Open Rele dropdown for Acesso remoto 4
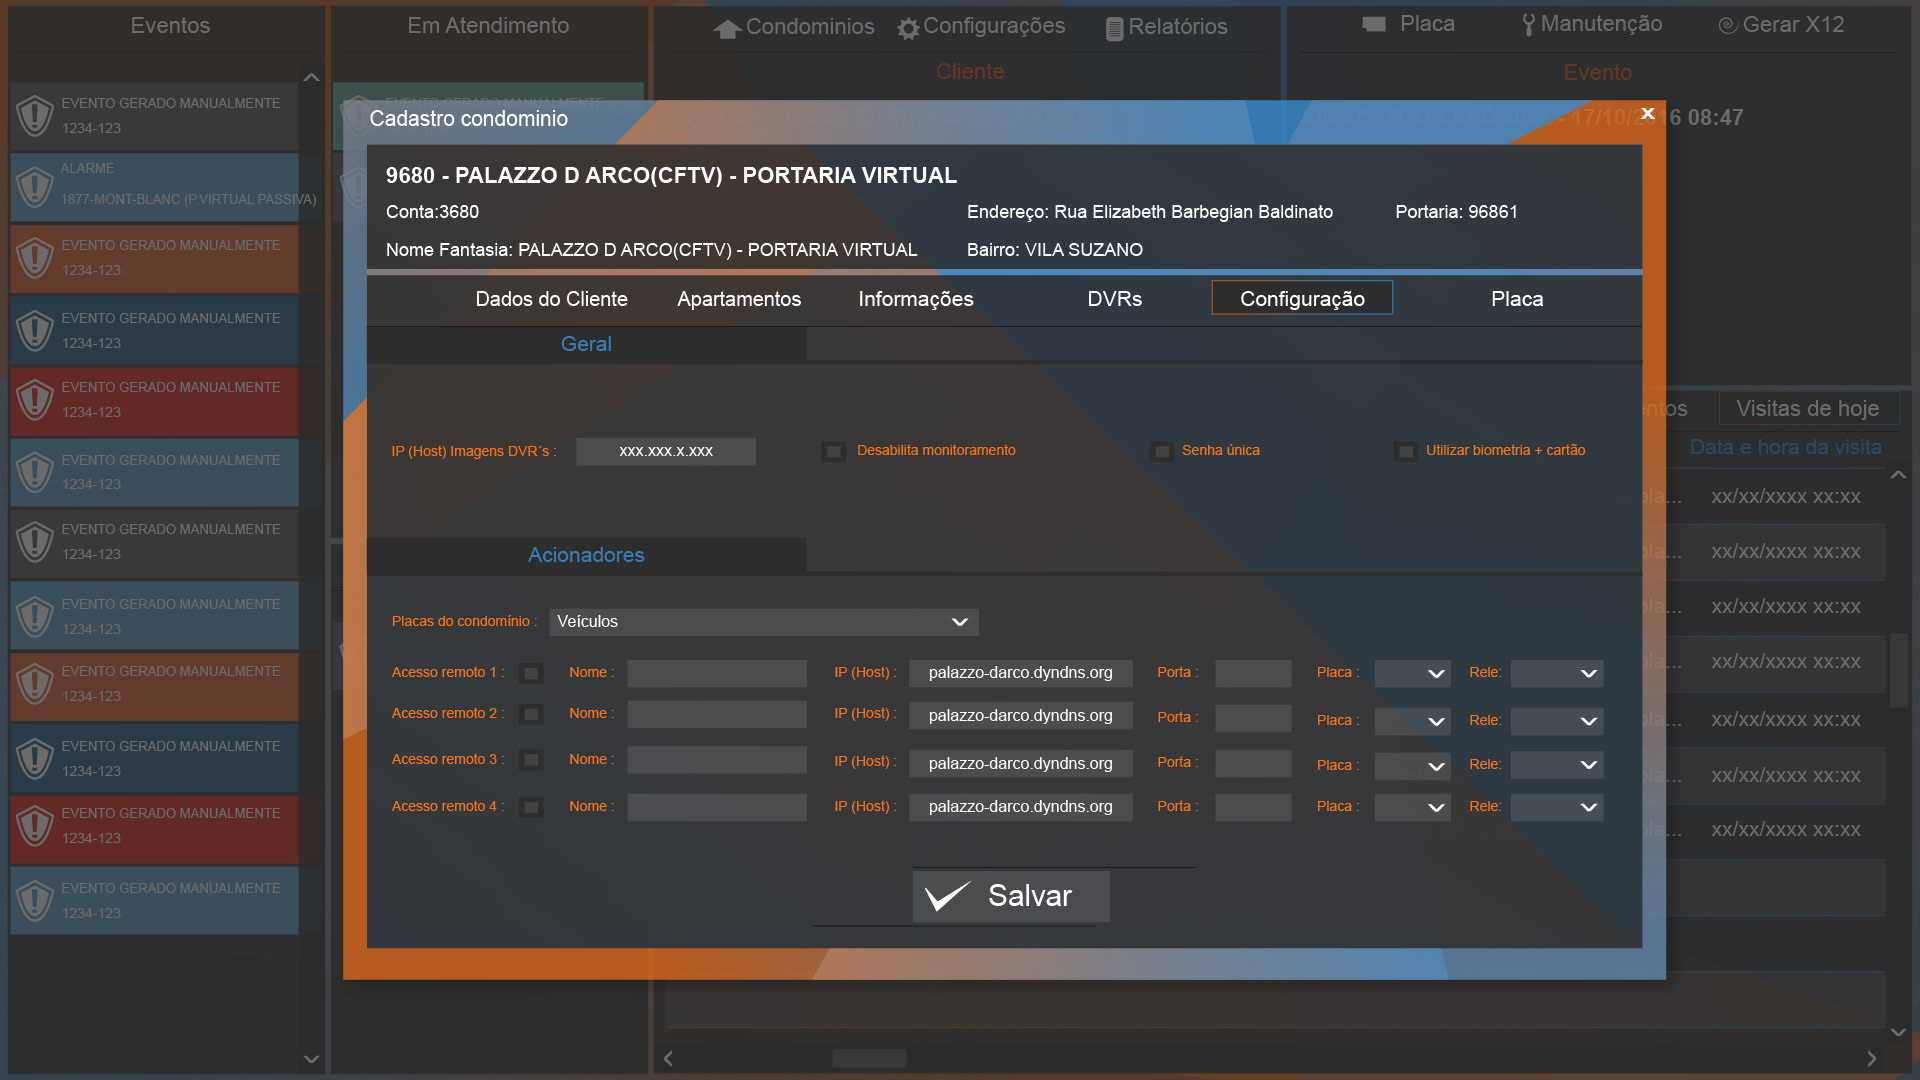 1557,807
